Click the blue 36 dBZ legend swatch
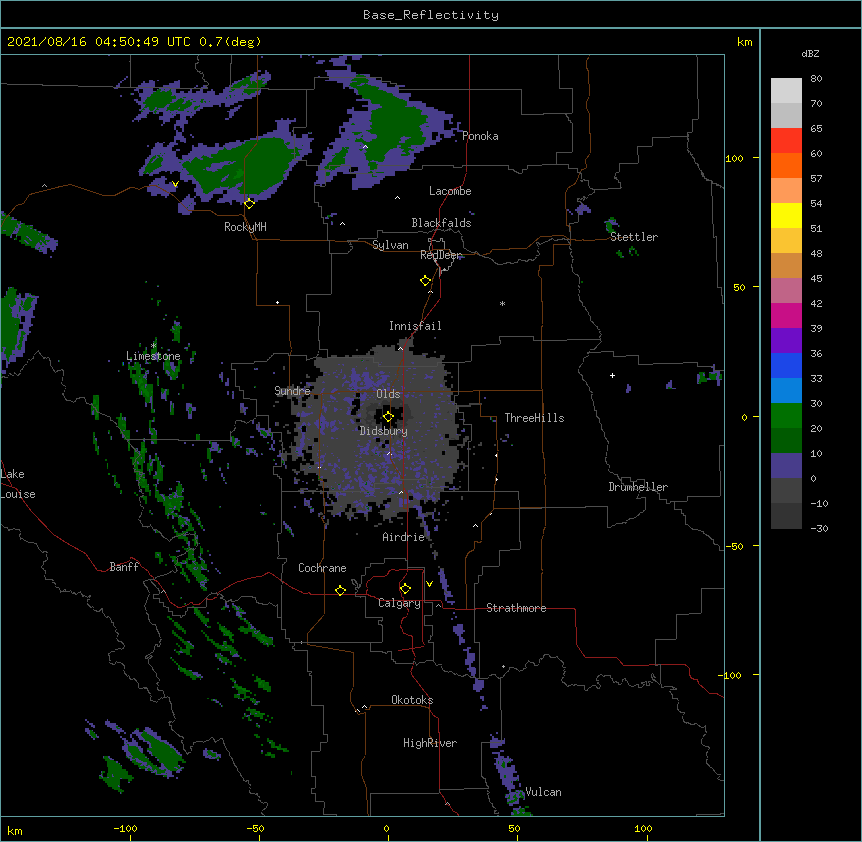Image resolution: width=862 pixels, height=842 pixels. (x=786, y=365)
